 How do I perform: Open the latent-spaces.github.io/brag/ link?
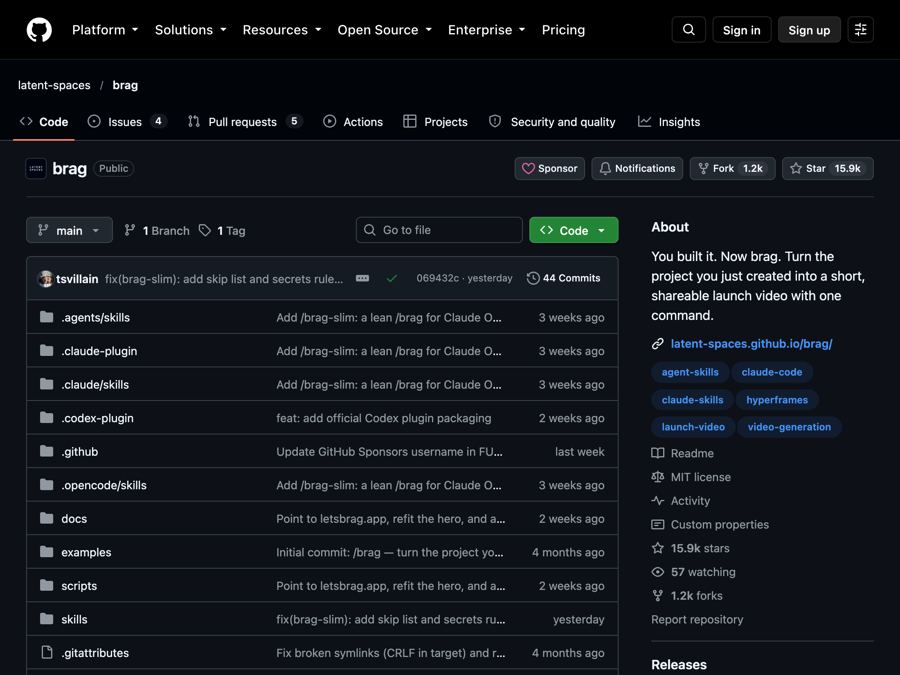tap(751, 344)
